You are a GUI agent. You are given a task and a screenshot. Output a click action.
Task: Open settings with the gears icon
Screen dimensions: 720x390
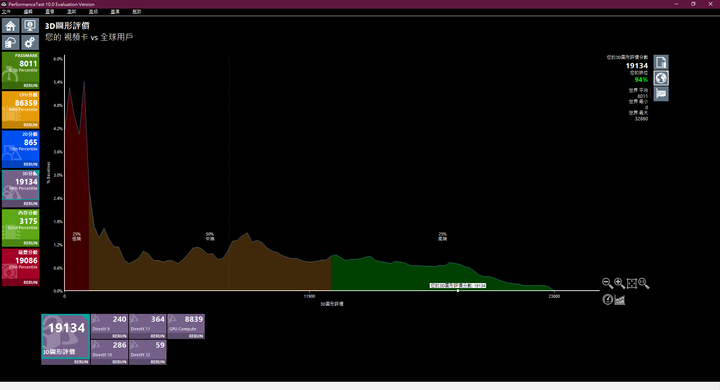tap(30, 43)
